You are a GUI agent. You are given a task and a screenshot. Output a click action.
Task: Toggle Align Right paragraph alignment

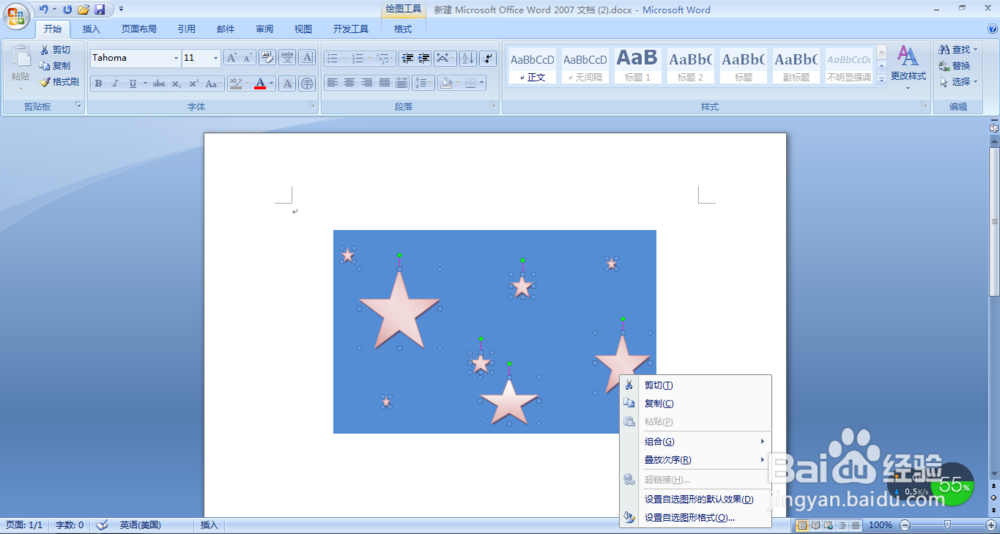367,82
